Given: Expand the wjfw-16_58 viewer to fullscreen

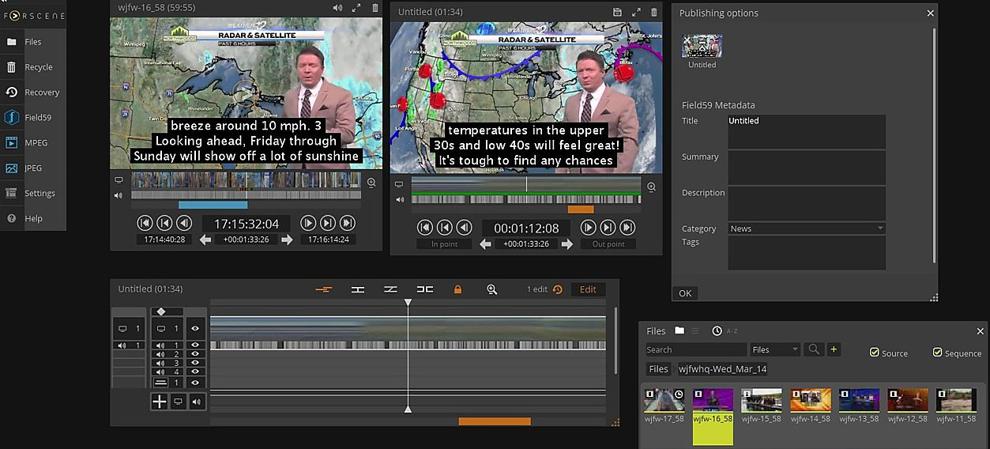Looking at the screenshot, I should (x=356, y=8).
